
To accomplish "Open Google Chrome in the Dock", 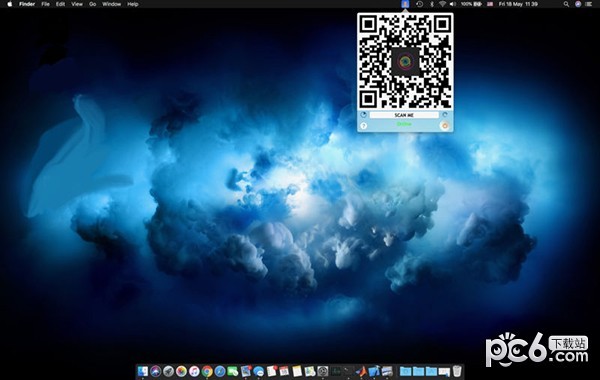I will pyautogui.click(x=207, y=371).
